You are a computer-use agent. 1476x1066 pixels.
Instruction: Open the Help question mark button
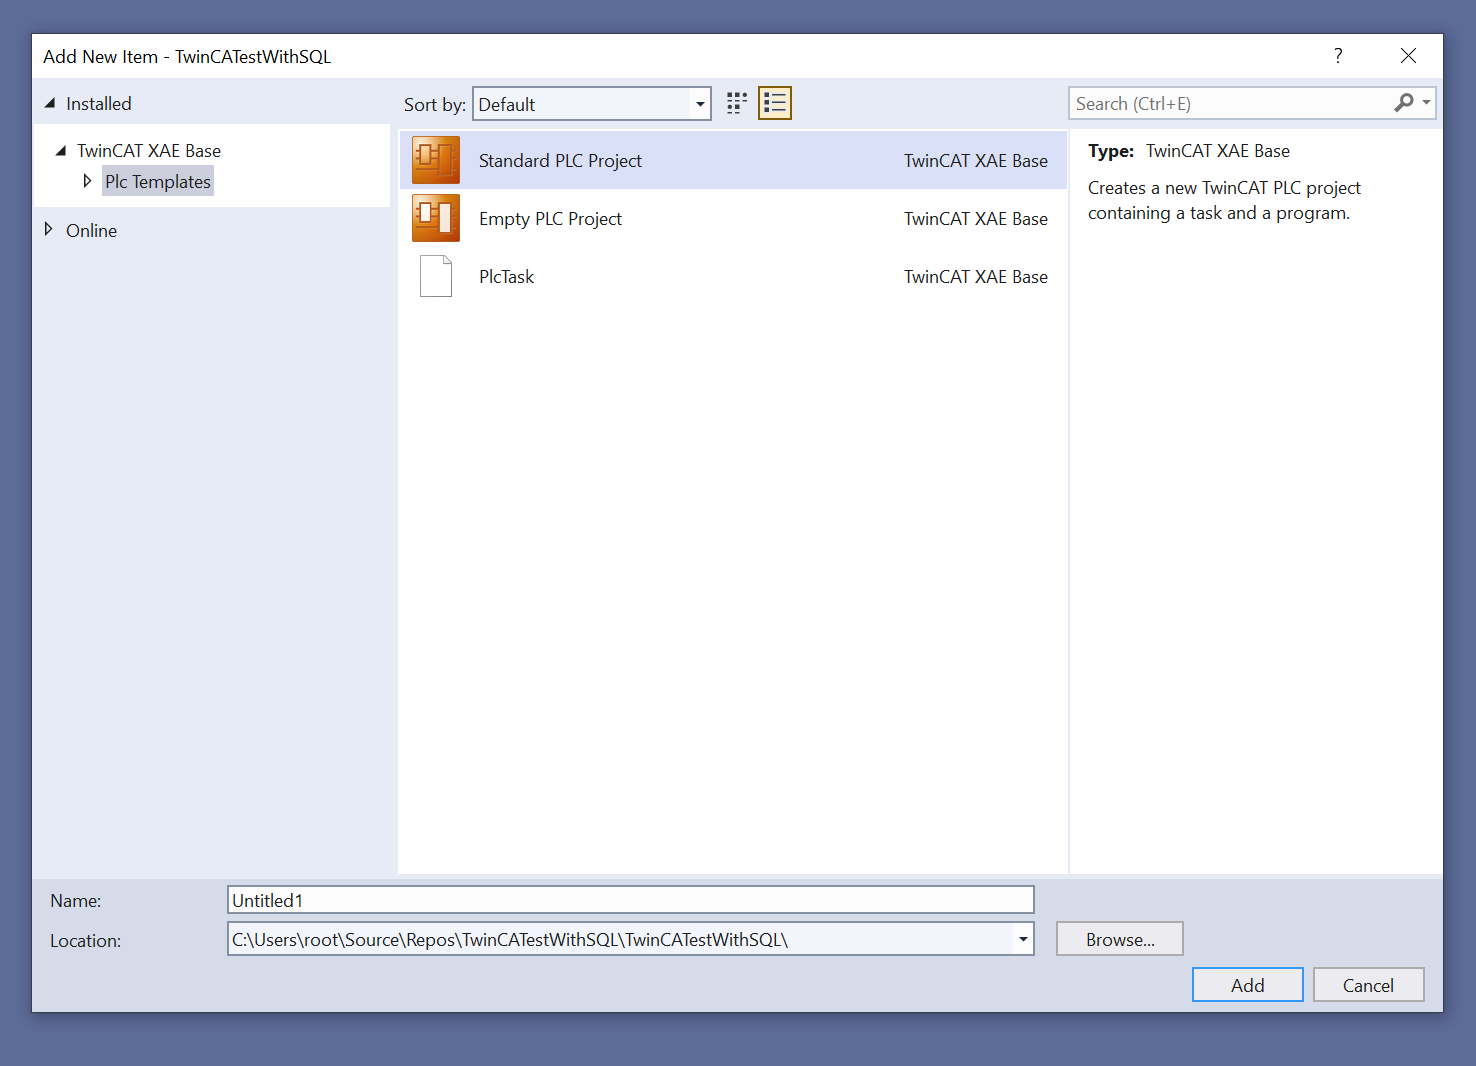tap(1338, 56)
